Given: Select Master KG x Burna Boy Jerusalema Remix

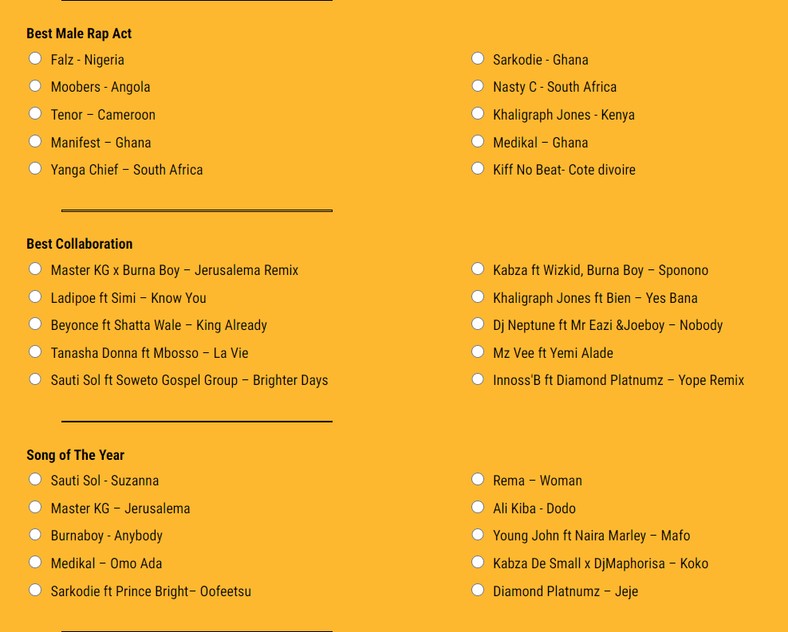Looking at the screenshot, I should [x=35, y=269].
